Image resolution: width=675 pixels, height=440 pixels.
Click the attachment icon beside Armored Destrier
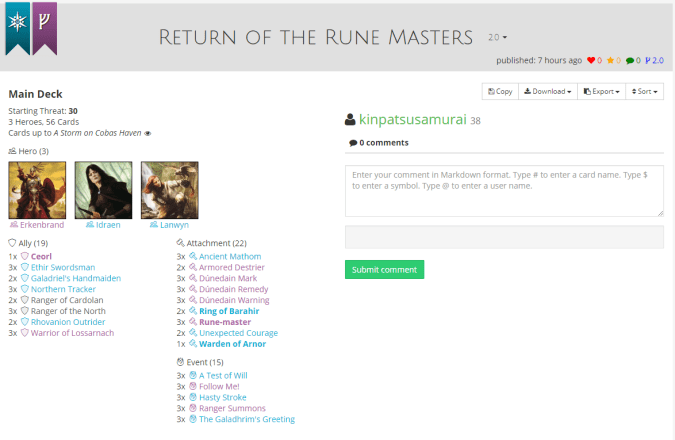click(193, 267)
